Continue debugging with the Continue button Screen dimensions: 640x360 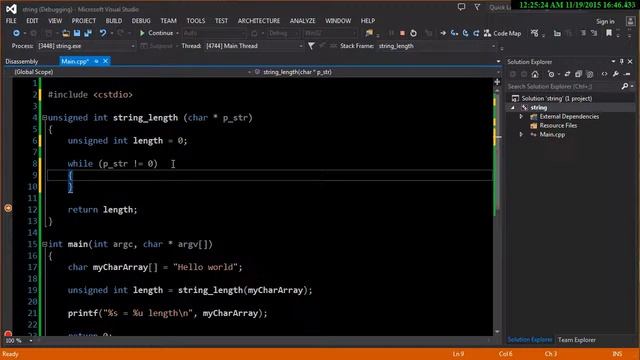(156, 33)
